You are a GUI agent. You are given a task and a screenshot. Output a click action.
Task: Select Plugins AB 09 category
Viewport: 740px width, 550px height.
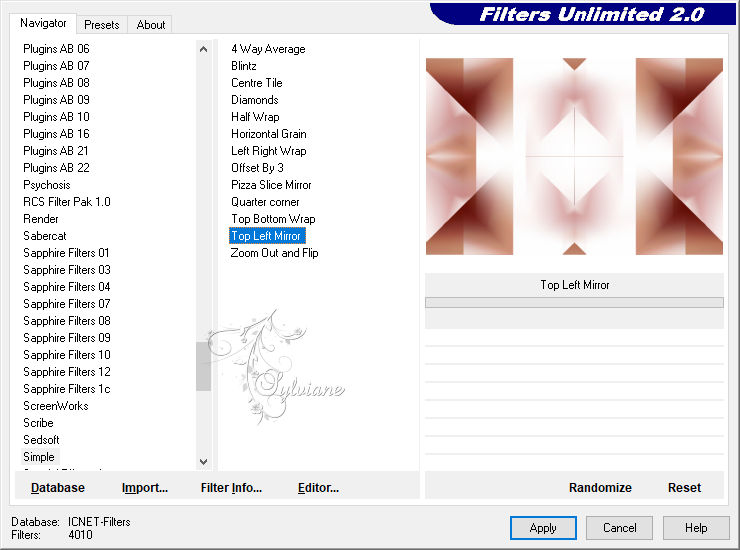[x=56, y=100]
